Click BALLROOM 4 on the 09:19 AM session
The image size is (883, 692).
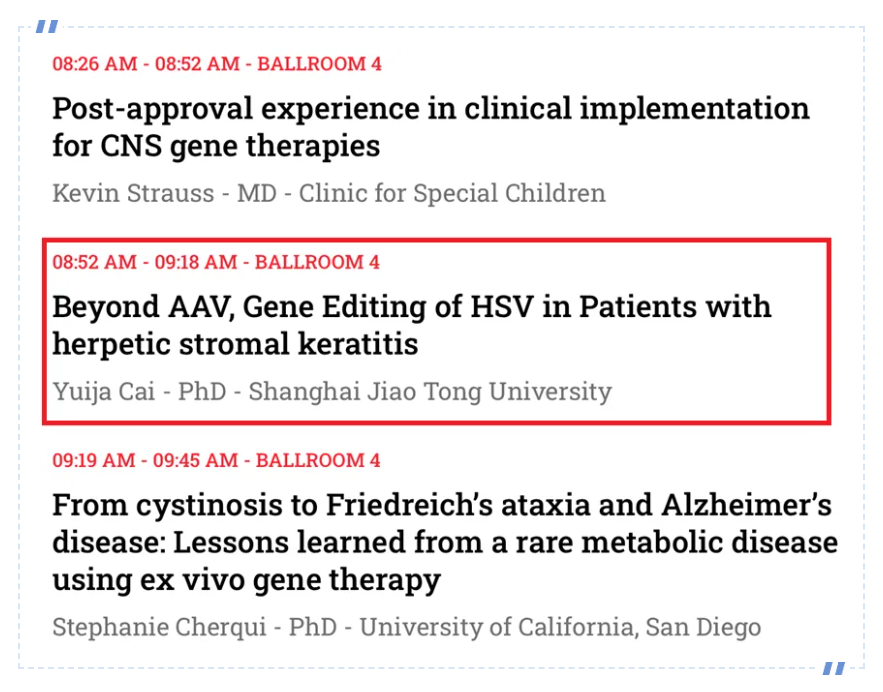coord(319,461)
